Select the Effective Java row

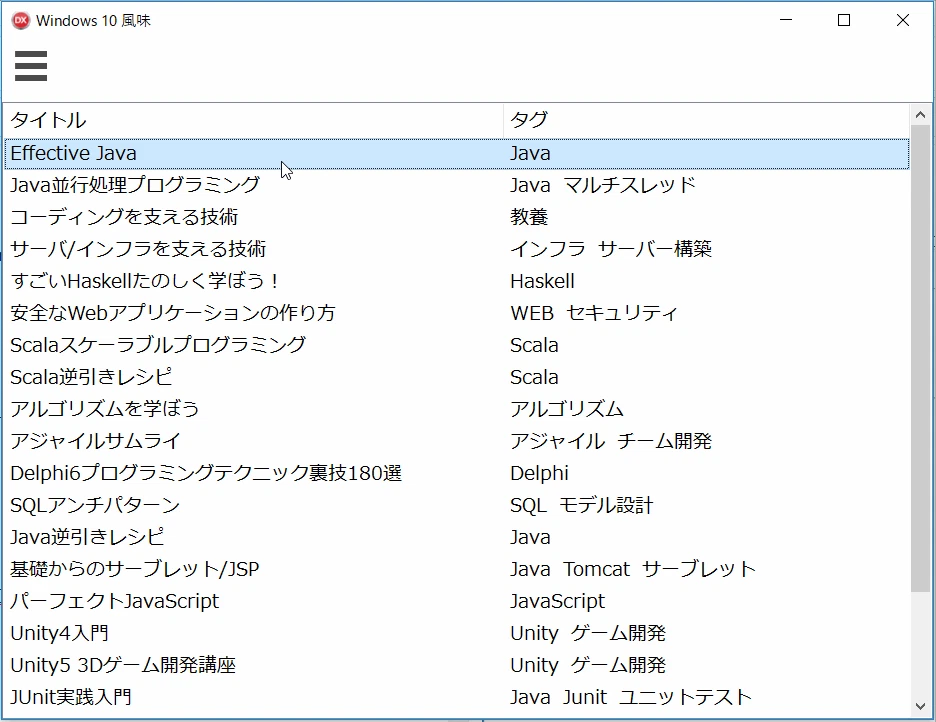click(457, 153)
